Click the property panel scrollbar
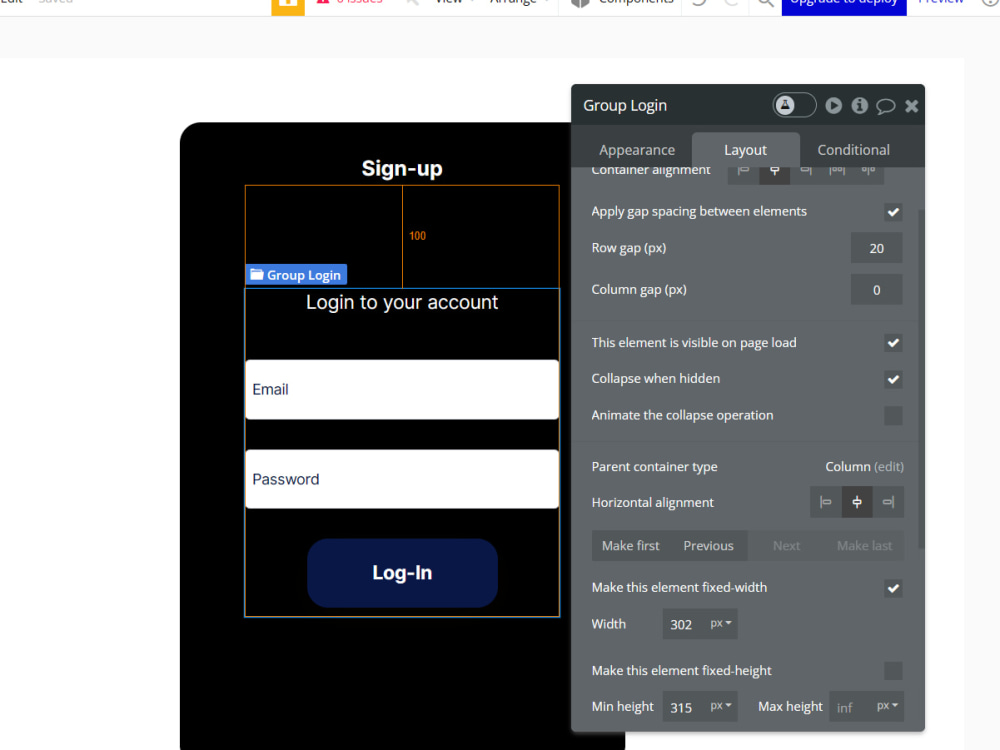Screen dimensions: 1000x750 click(x=920, y=379)
